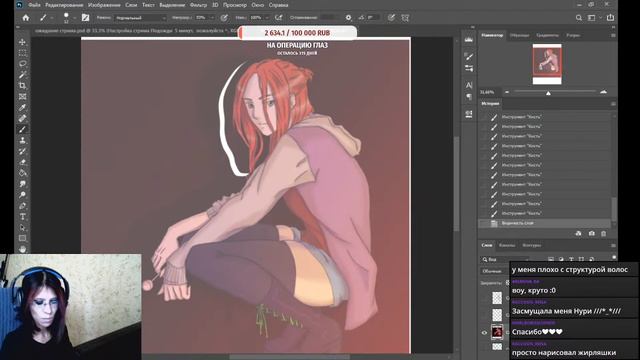This screenshot has height=360, width=640.
Task: Show the bottom layer below the visible one
Action: (484, 347)
